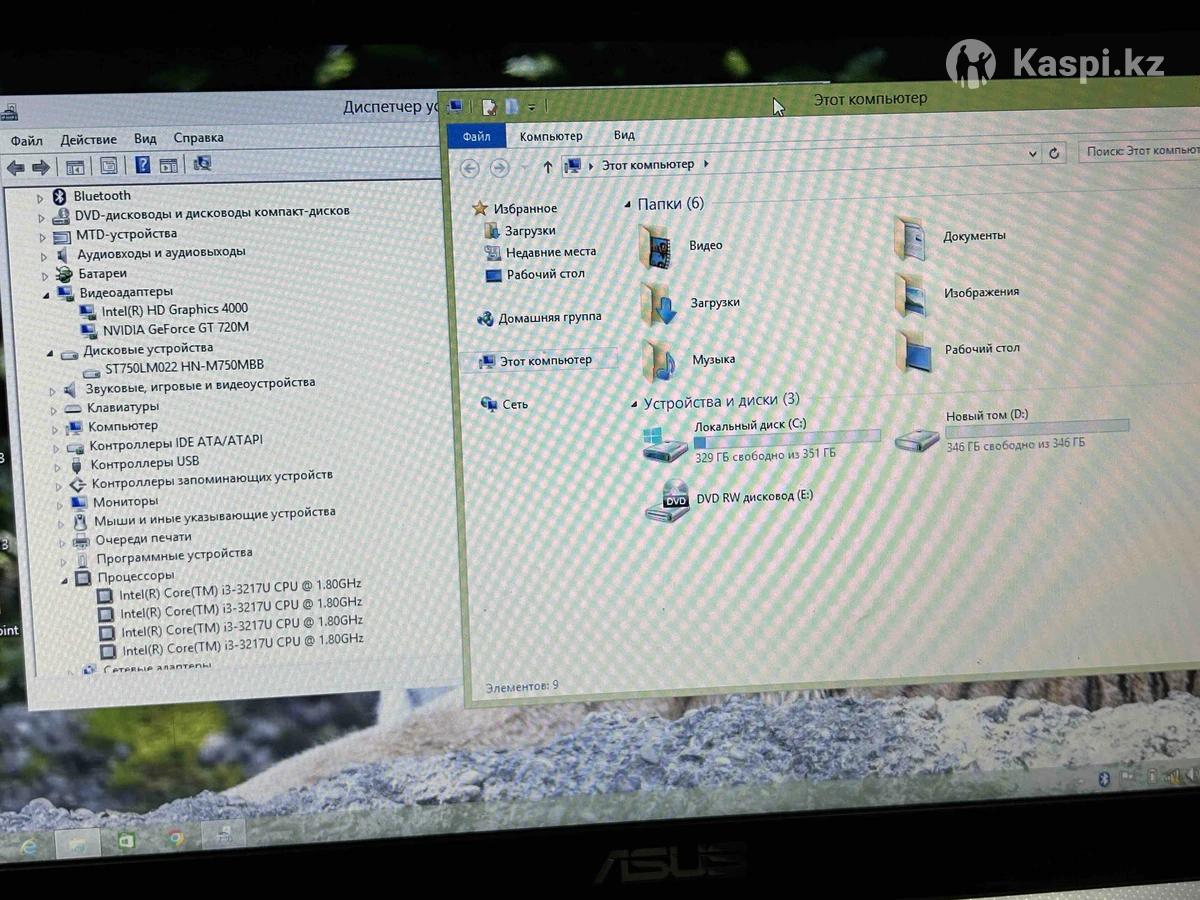
Task: Click the Поиск search field in Explorer
Action: point(1140,151)
